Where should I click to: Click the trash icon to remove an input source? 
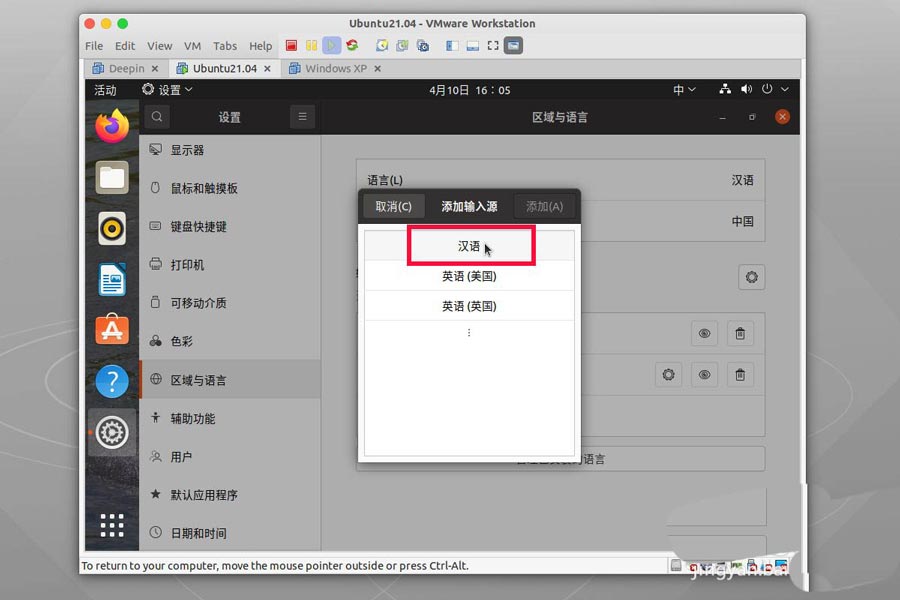740,333
